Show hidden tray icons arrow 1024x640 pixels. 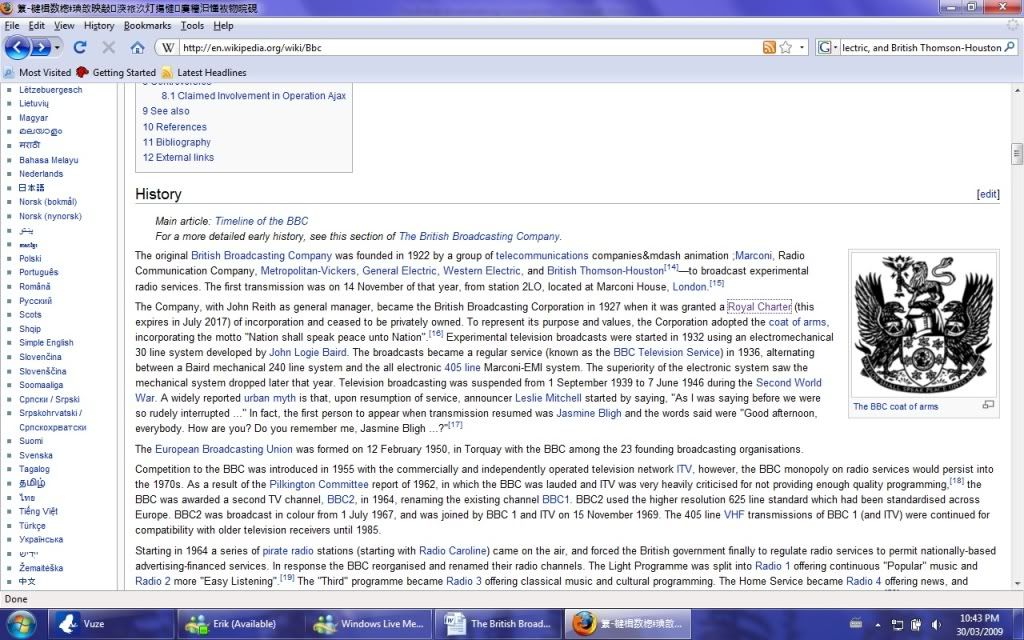pos(878,625)
